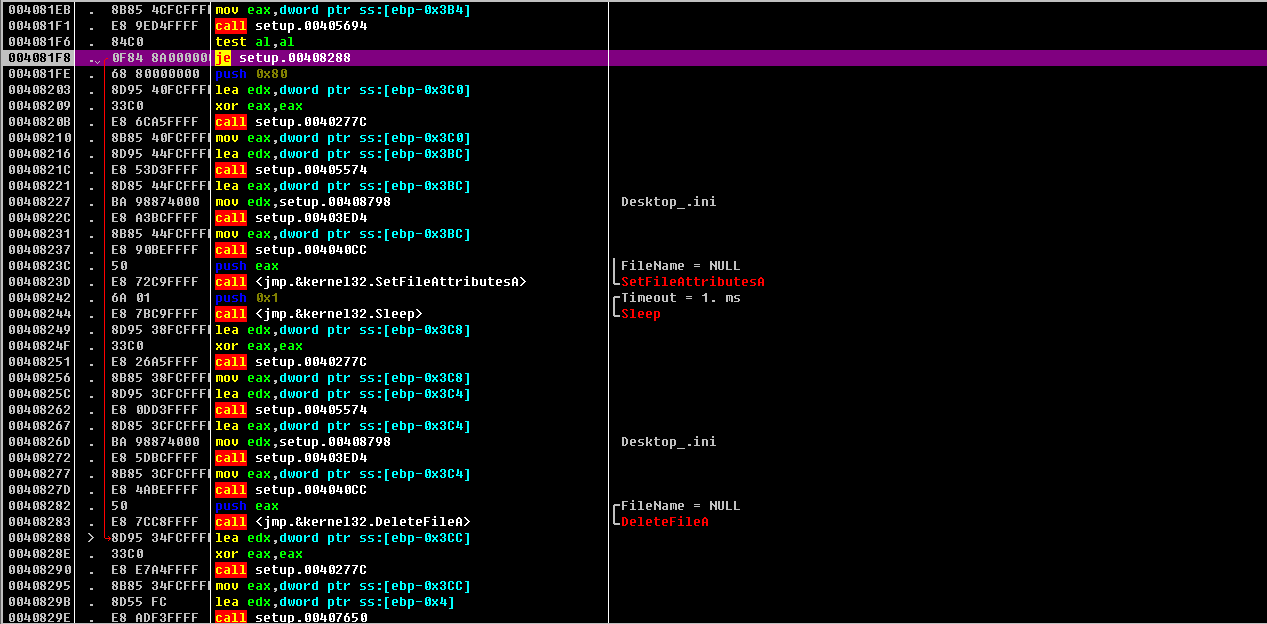Click address 00408210 in the address column
The height and width of the screenshot is (624, 1267).
click(39, 138)
